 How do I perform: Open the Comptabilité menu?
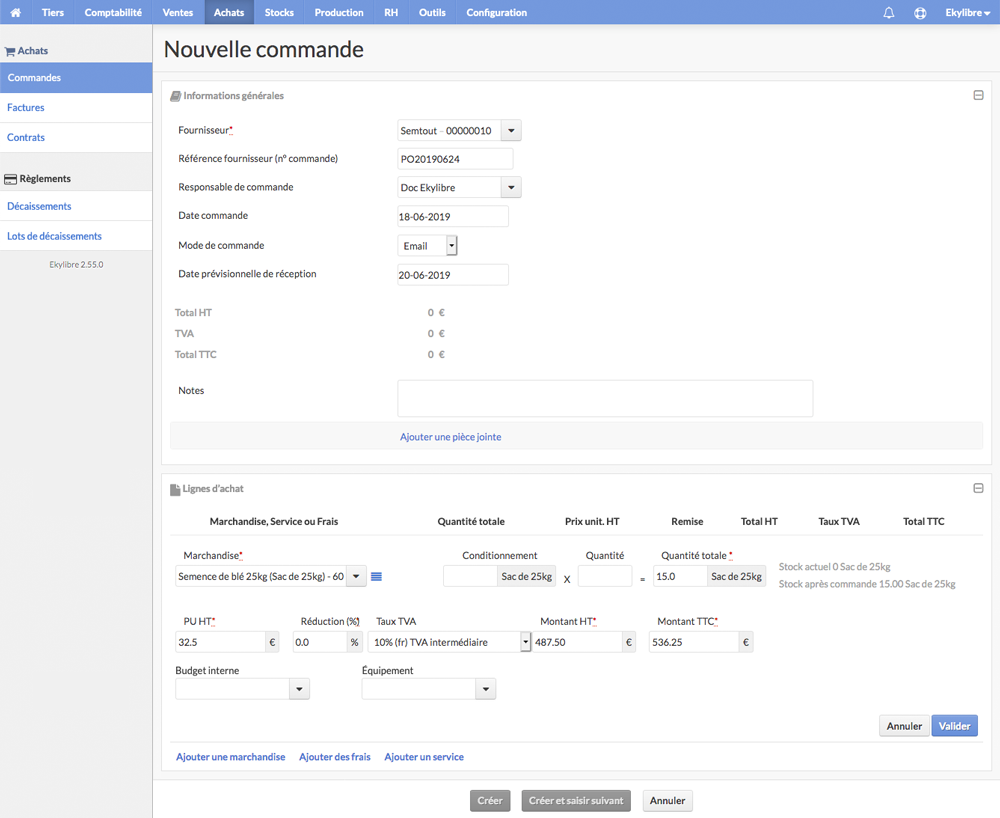pos(113,12)
